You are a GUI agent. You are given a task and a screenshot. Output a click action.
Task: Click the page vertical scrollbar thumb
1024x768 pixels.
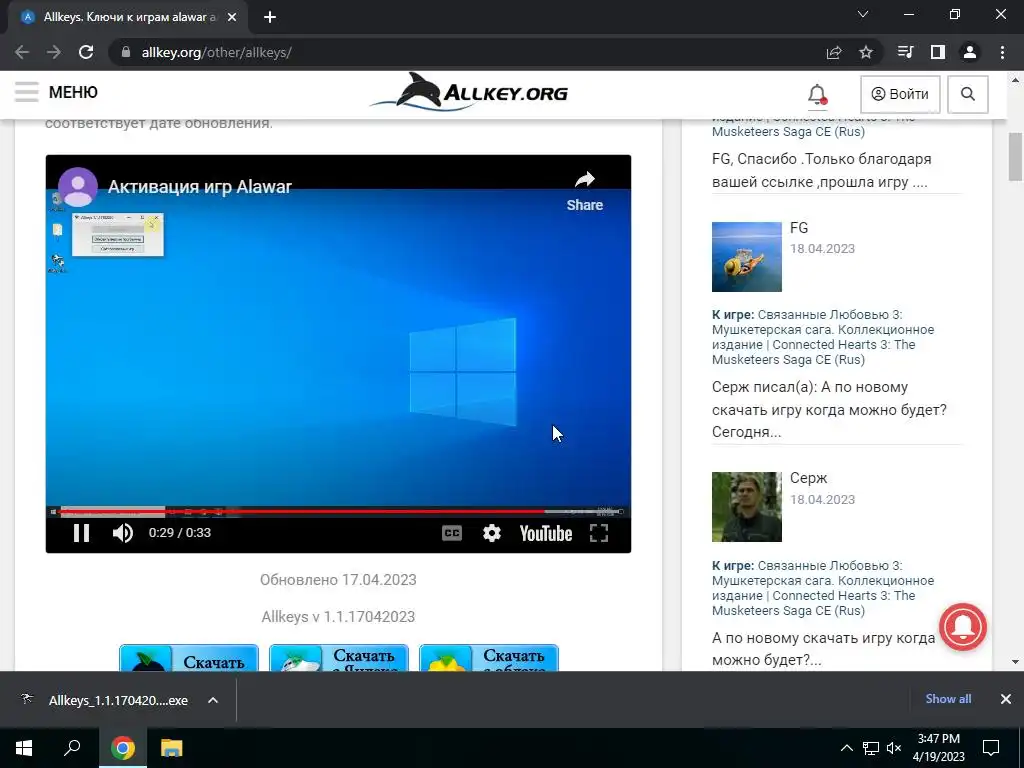1015,157
